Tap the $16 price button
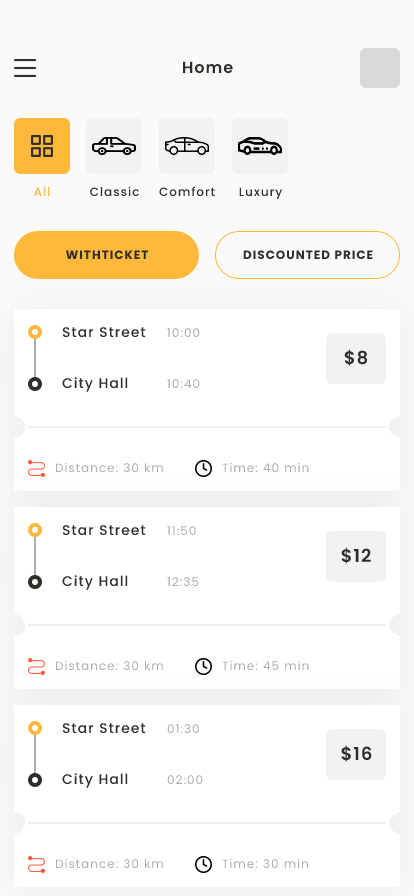This screenshot has width=414, height=896. point(356,754)
